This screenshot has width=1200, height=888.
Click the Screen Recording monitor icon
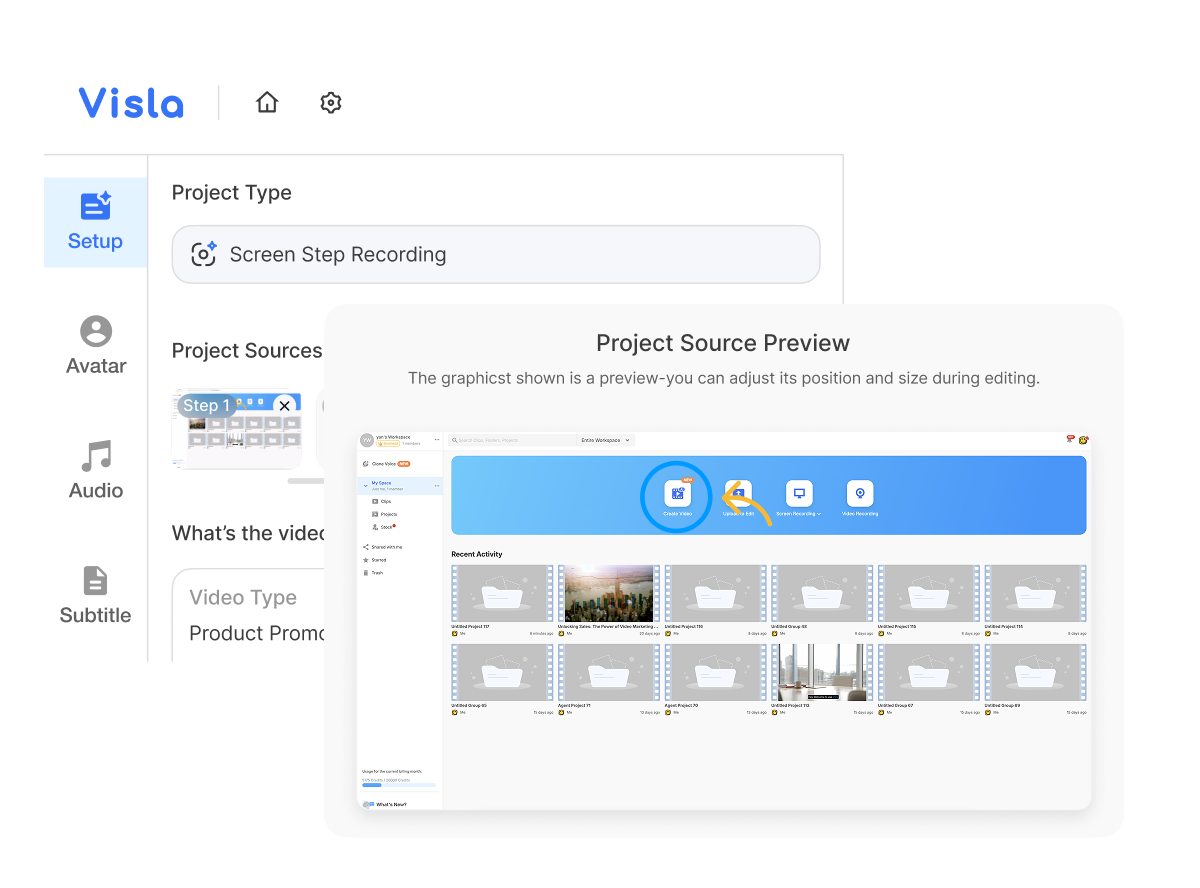[x=800, y=492]
